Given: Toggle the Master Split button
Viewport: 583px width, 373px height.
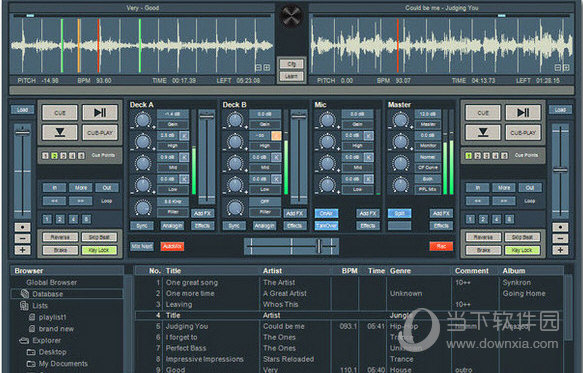Looking at the screenshot, I should coord(399,213).
